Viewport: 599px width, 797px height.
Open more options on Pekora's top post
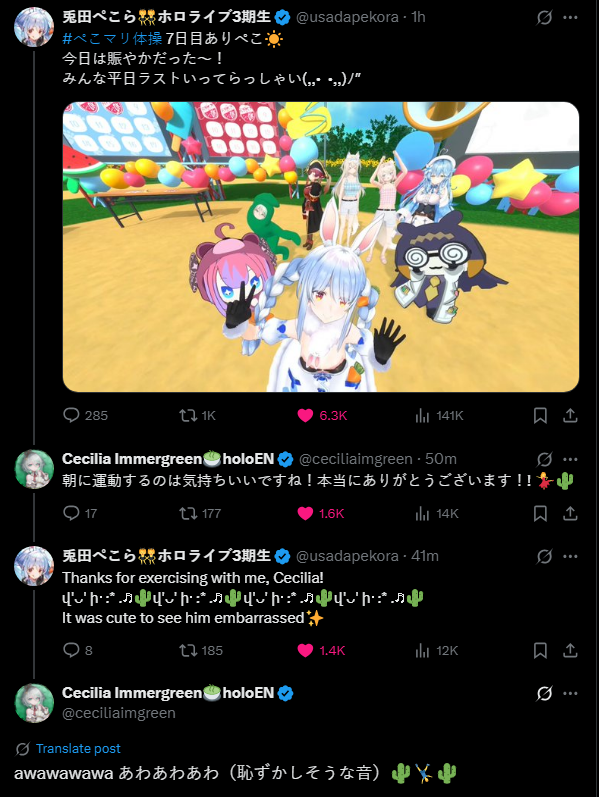coord(571,17)
